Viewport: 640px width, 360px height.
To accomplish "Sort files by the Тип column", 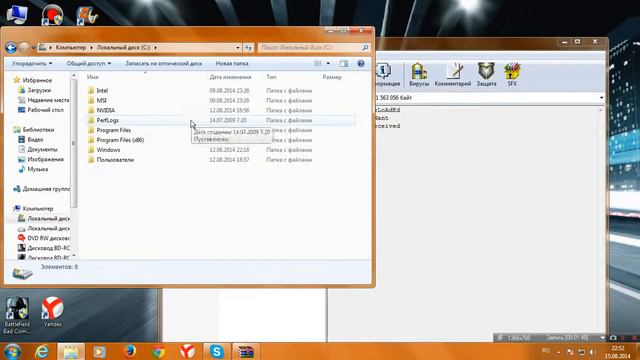I will [x=271, y=77].
